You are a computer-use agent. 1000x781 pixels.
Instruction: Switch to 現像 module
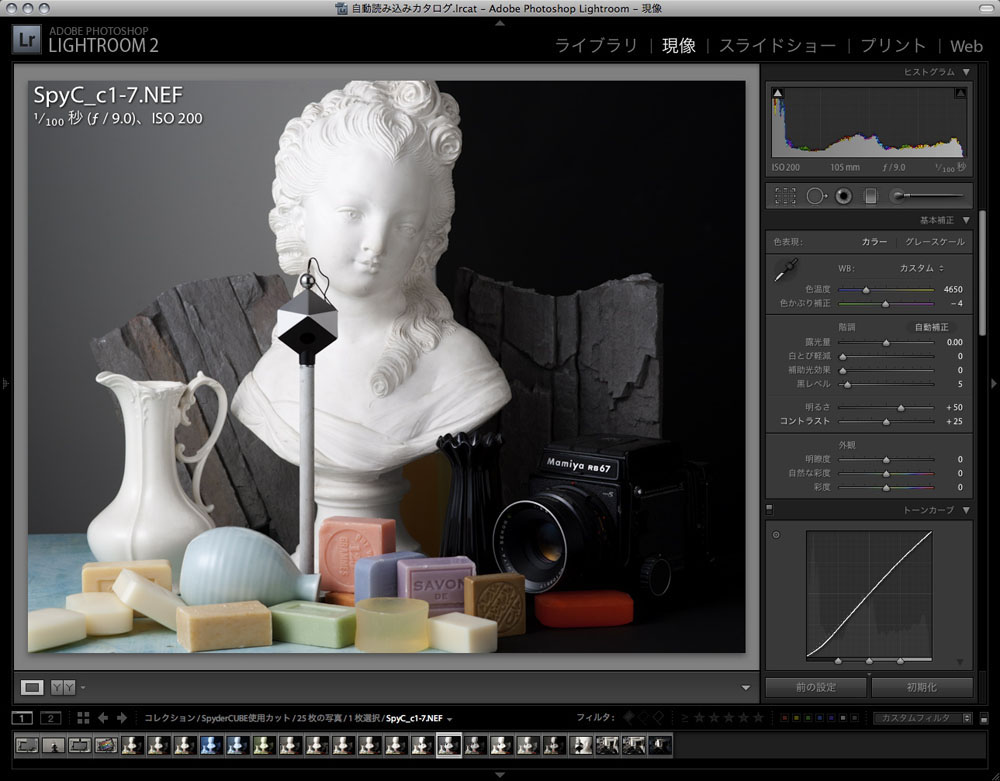(679, 46)
